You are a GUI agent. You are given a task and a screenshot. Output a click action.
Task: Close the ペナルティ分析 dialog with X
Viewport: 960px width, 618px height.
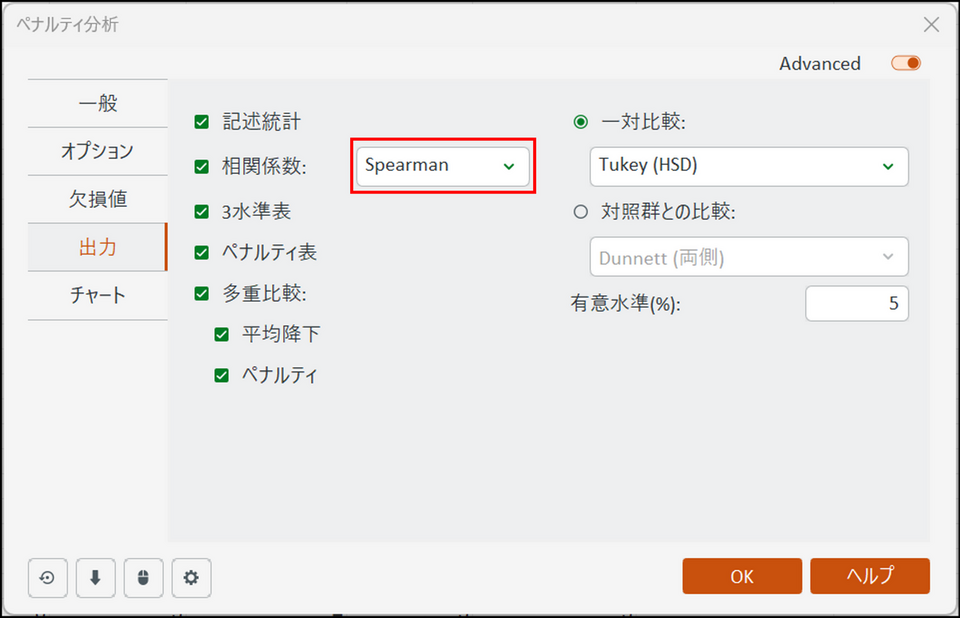(x=931, y=25)
